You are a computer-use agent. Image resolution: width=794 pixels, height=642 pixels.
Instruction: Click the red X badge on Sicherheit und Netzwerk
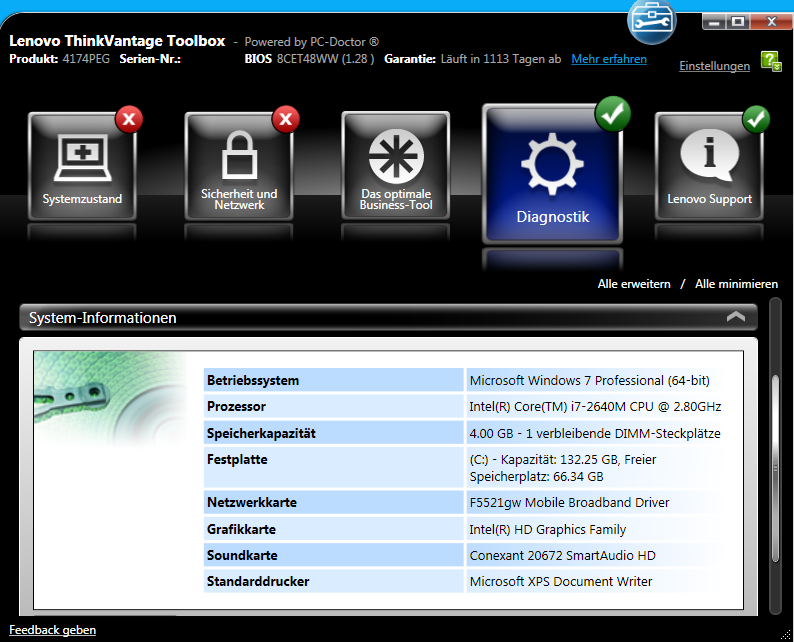click(286, 119)
